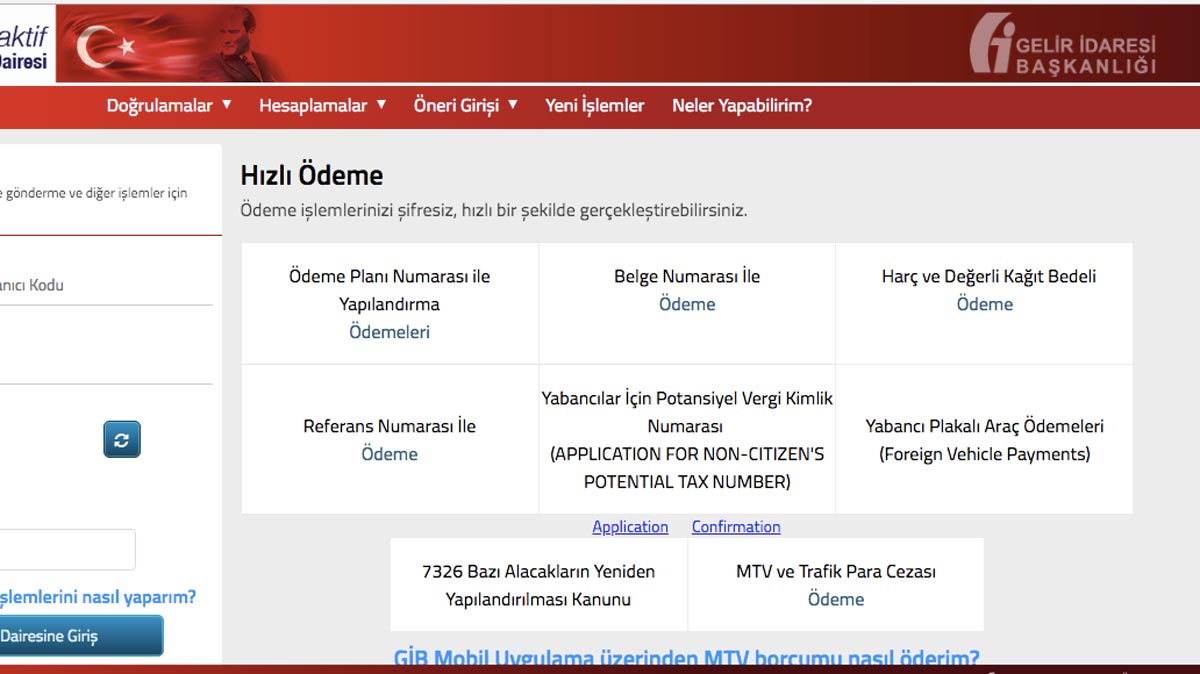Click the captcha refresh icon button
This screenshot has height=674, width=1200.
pyautogui.click(x=122, y=440)
